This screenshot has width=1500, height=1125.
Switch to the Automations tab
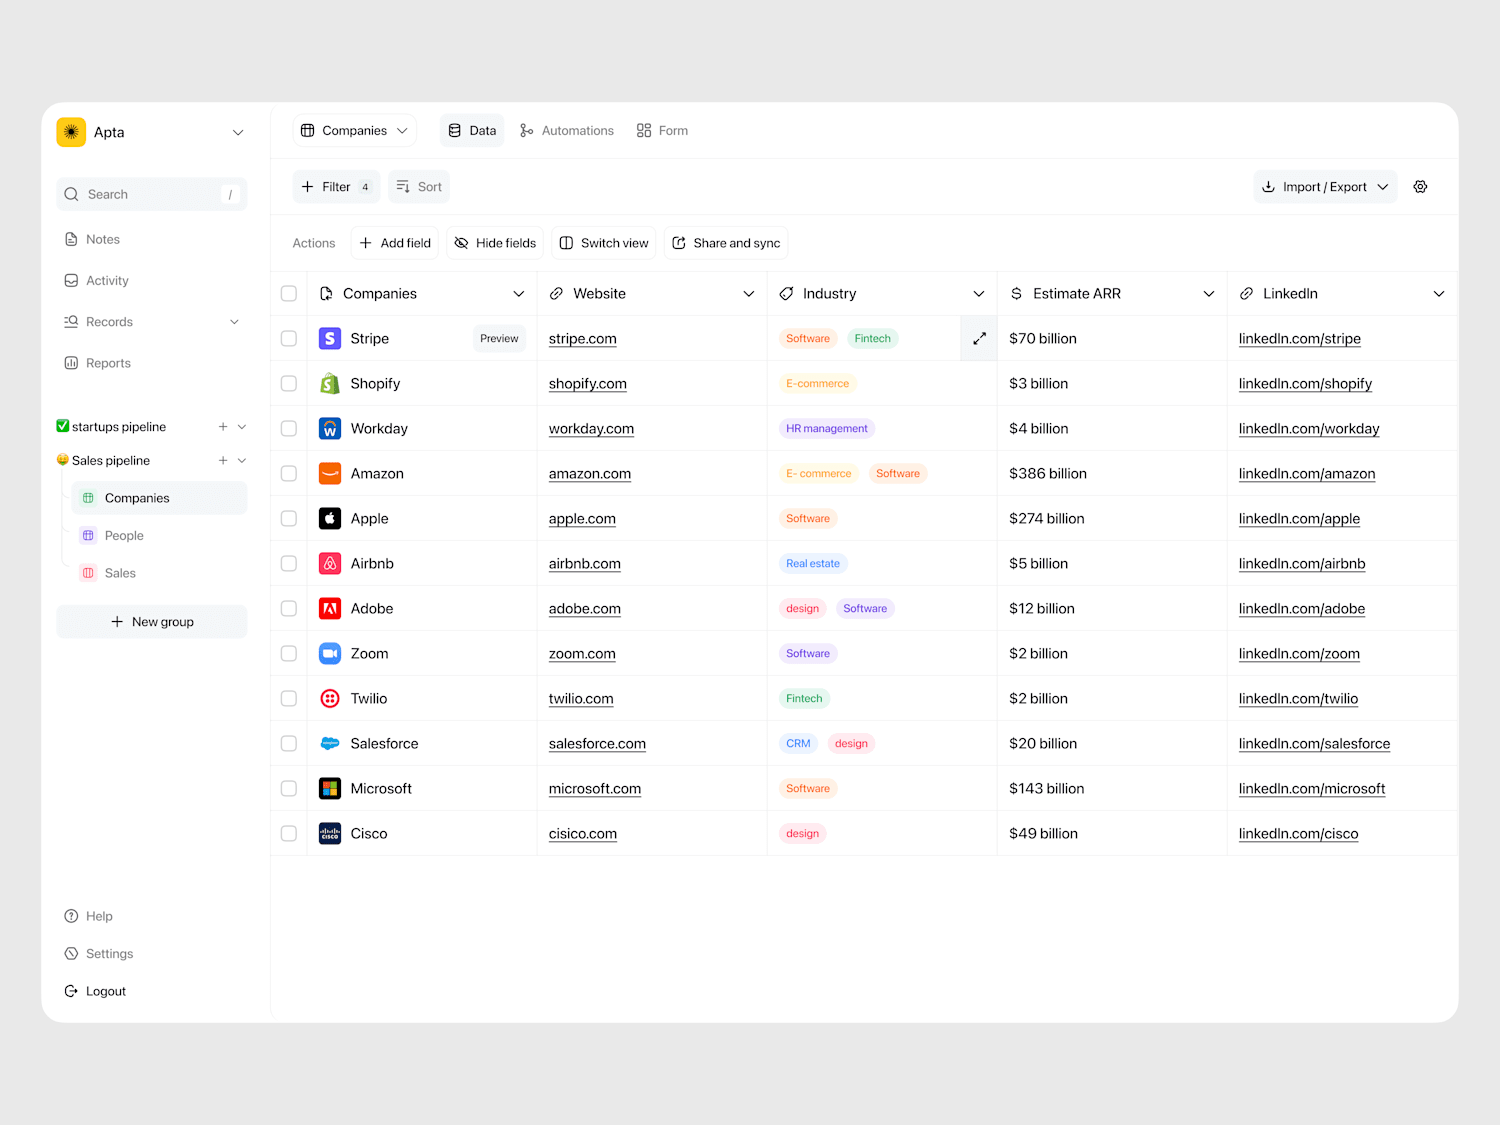[567, 131]
